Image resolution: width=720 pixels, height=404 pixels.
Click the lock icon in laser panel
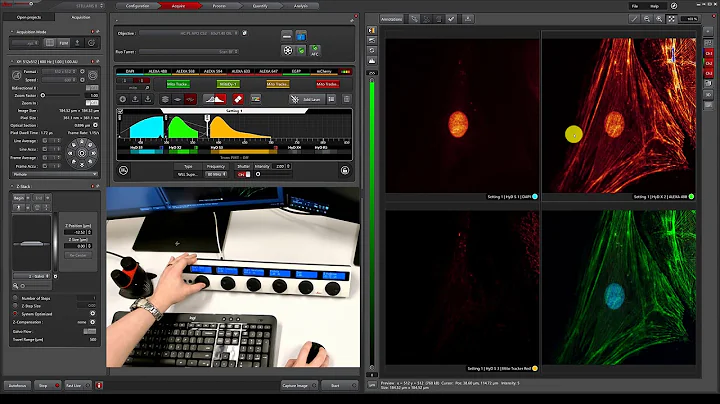point(345,171)
